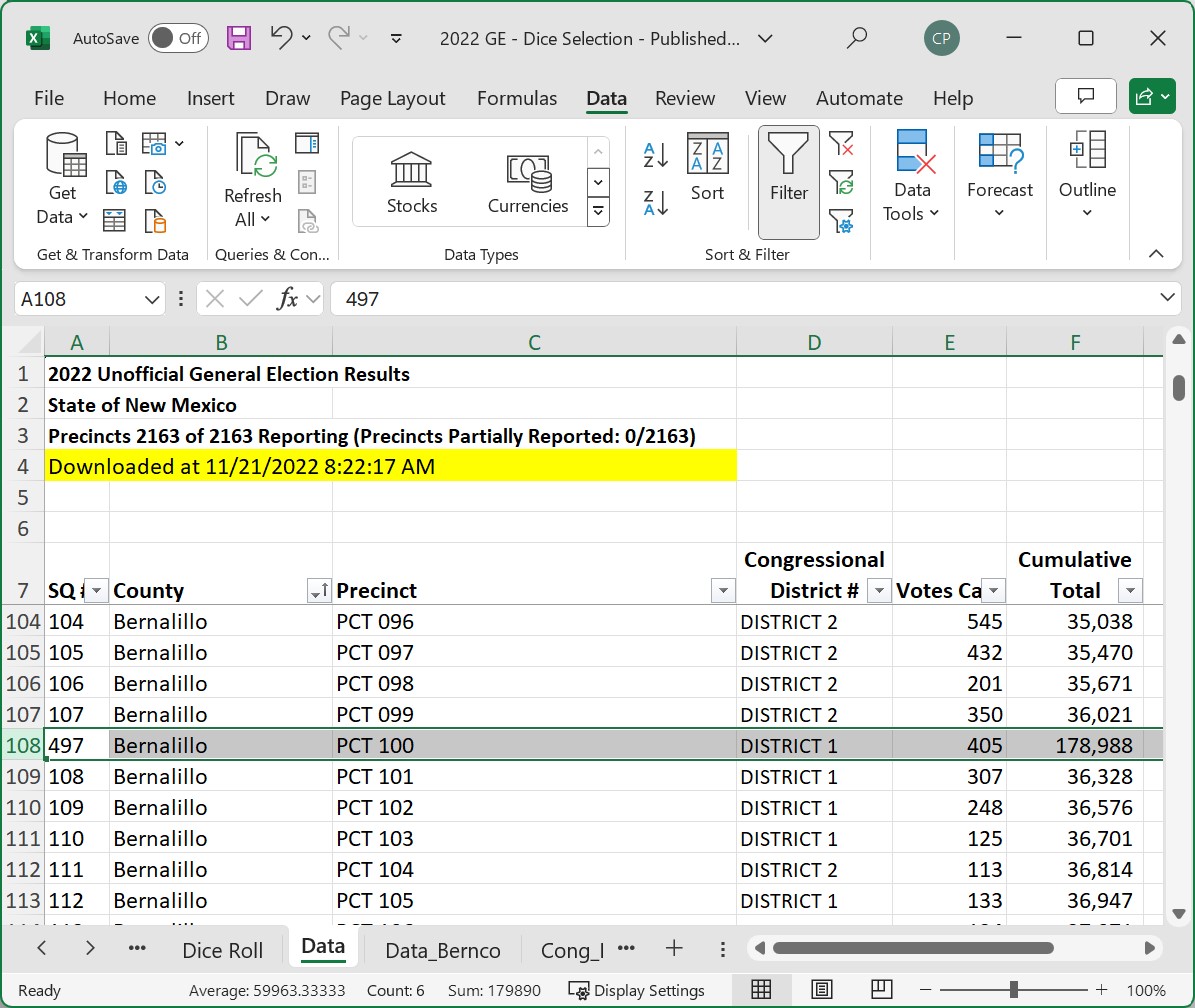Toggle AutoSave switch

(x=178, y=38)
